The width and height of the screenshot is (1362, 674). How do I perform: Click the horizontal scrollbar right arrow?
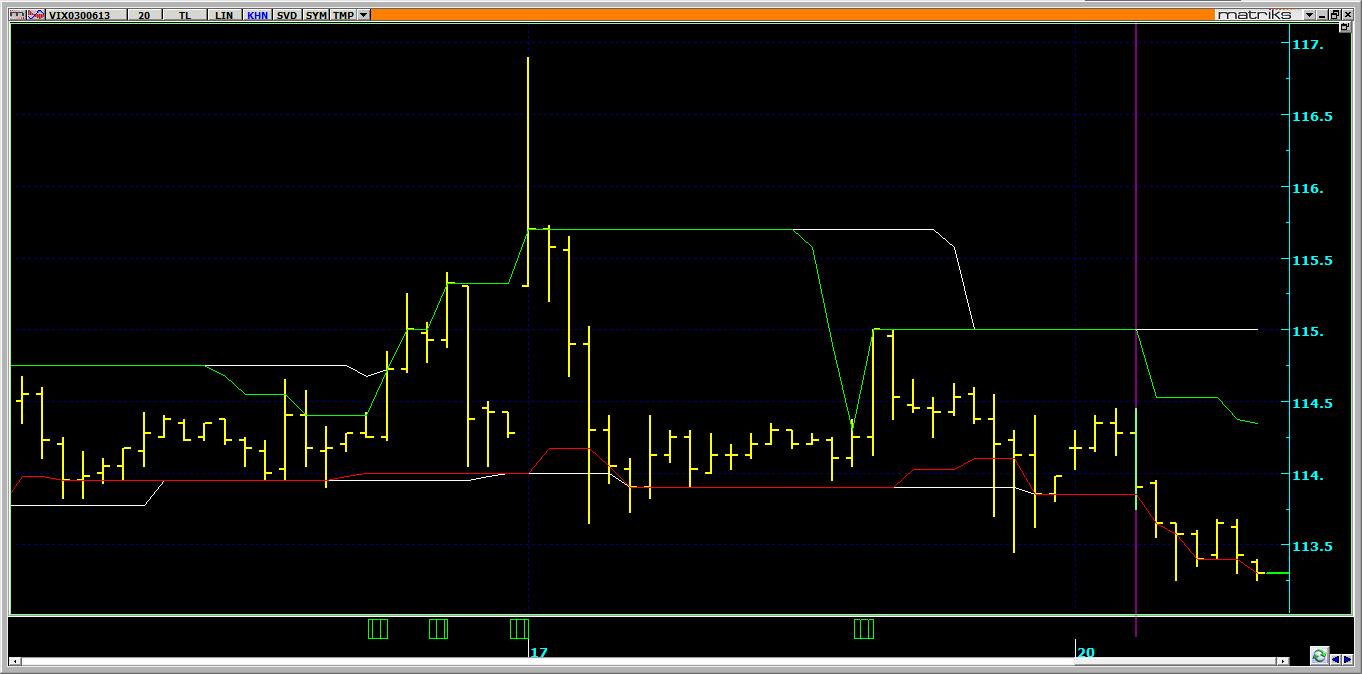pyautogui.click(x=1283, y=661)
